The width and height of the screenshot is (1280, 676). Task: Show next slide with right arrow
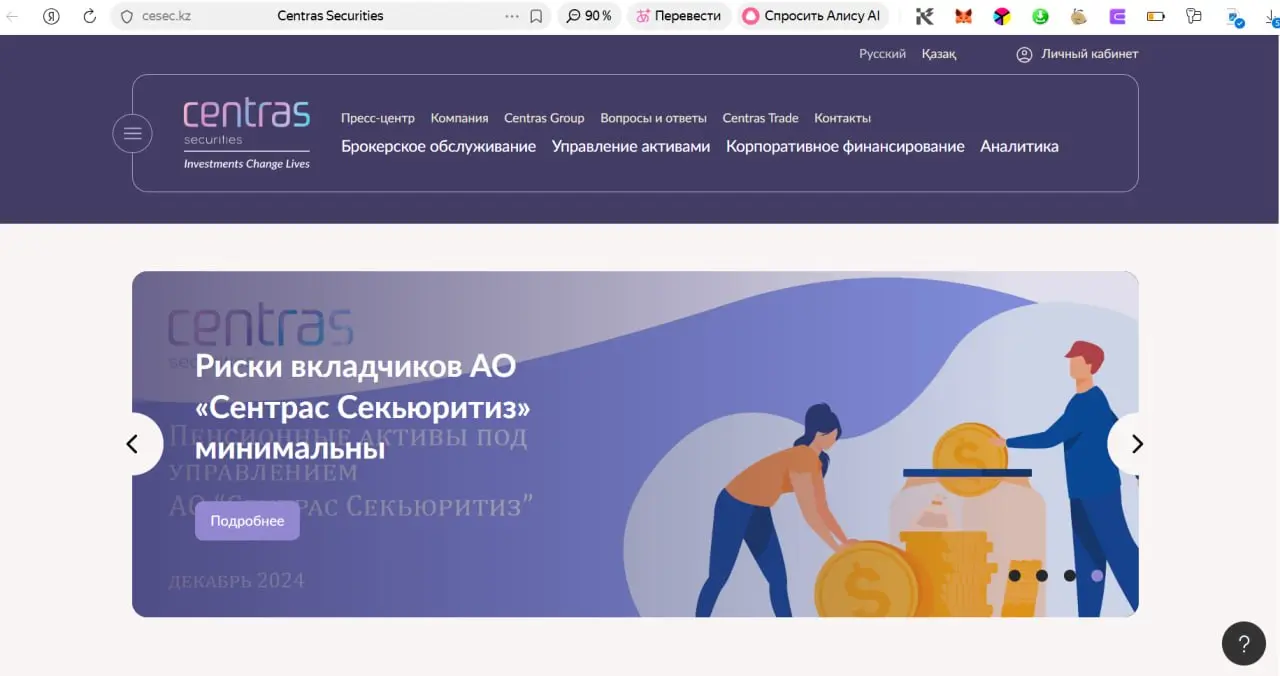point(1136,444)
